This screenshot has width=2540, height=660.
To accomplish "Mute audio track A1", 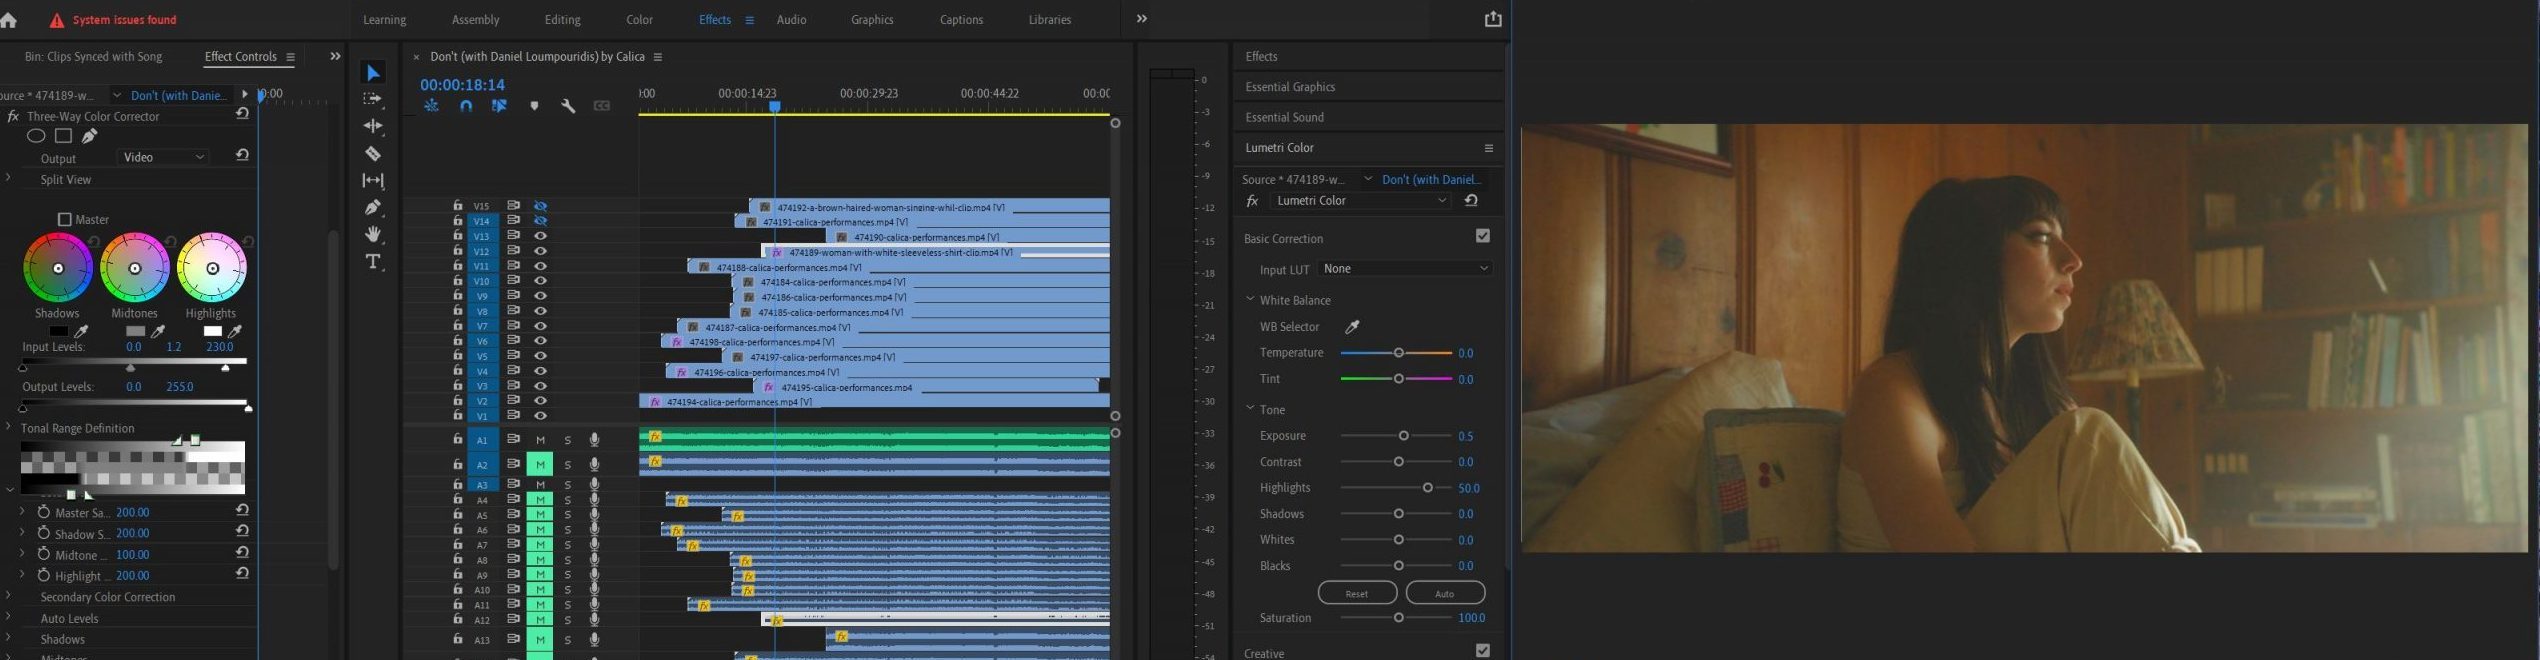I will click(x=541, y=440).
